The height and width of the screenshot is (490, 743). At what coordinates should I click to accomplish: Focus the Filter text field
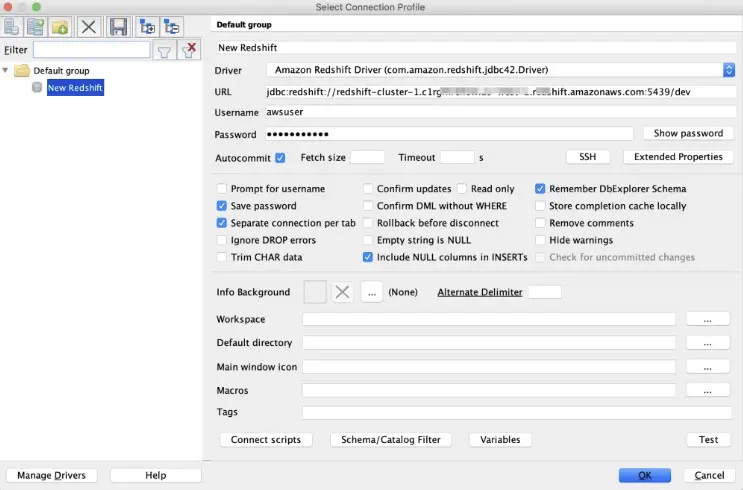(91, 50)
